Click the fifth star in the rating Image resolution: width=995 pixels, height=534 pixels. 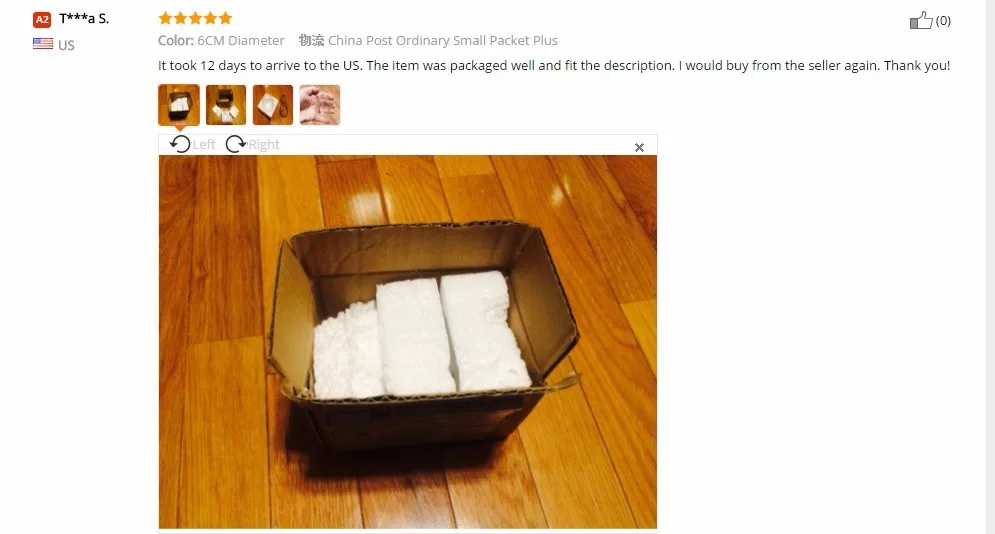(x=225, y=18)
